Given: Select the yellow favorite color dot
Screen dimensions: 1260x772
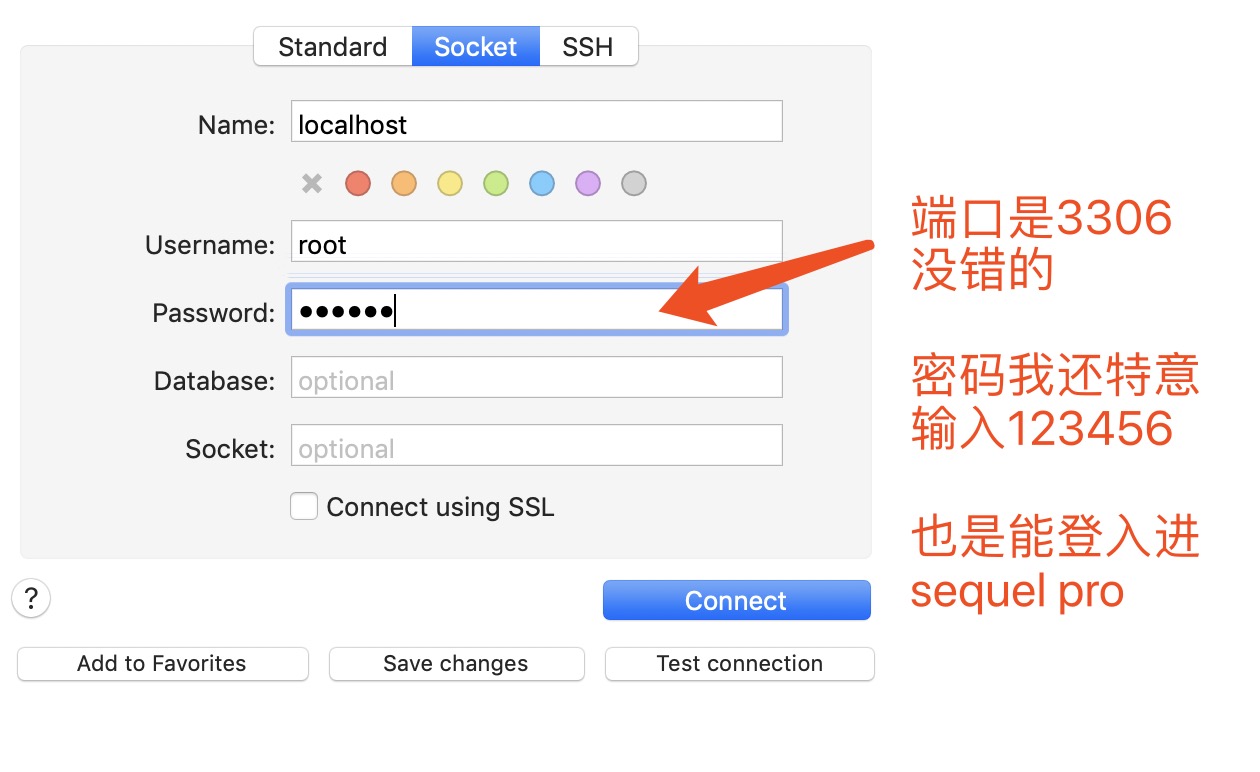Looking at the screenshot, I should (x=449, y=183).
